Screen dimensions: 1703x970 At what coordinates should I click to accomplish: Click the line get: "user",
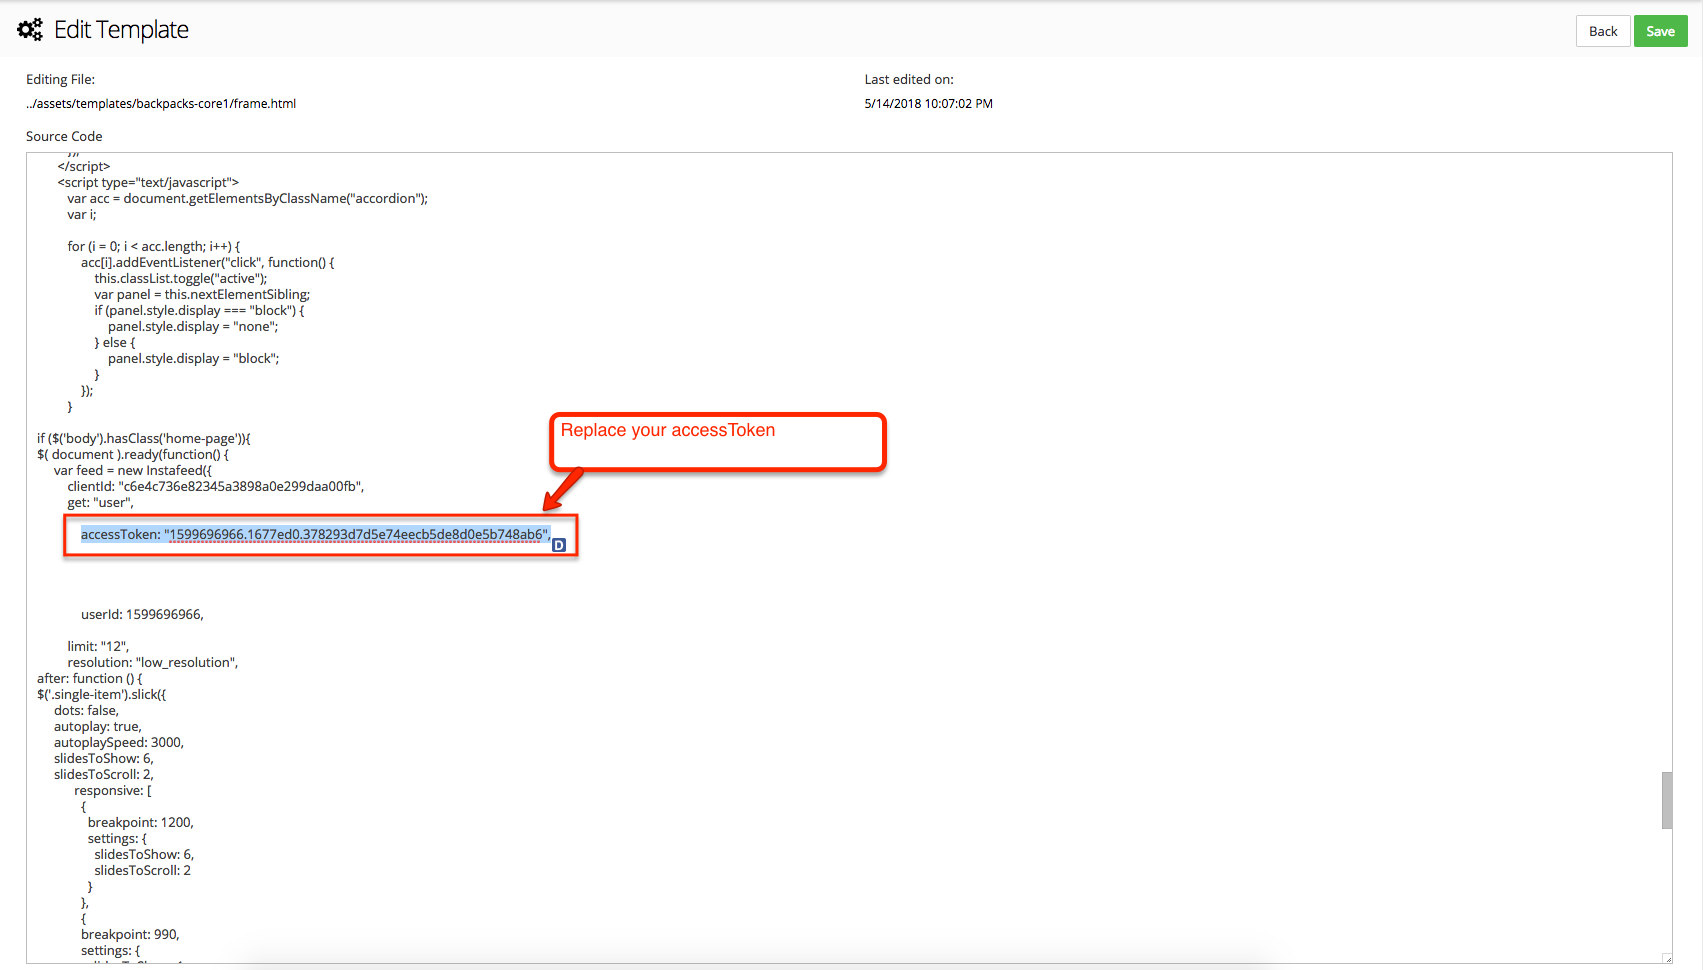click(100, 503)
